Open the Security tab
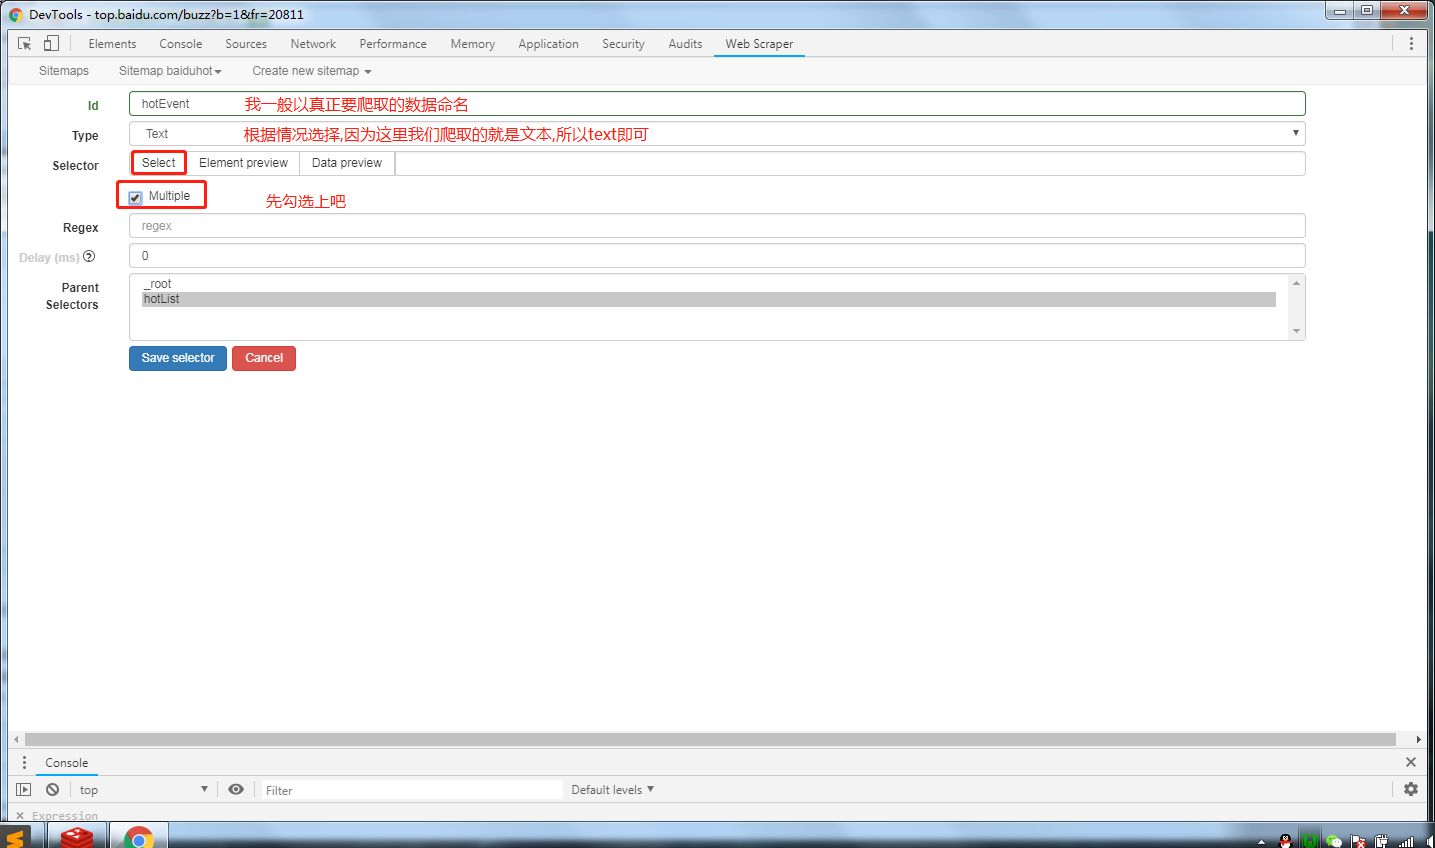Image resolution: width=1435 pixels, height=848 pixels. (x=623, y=44)
